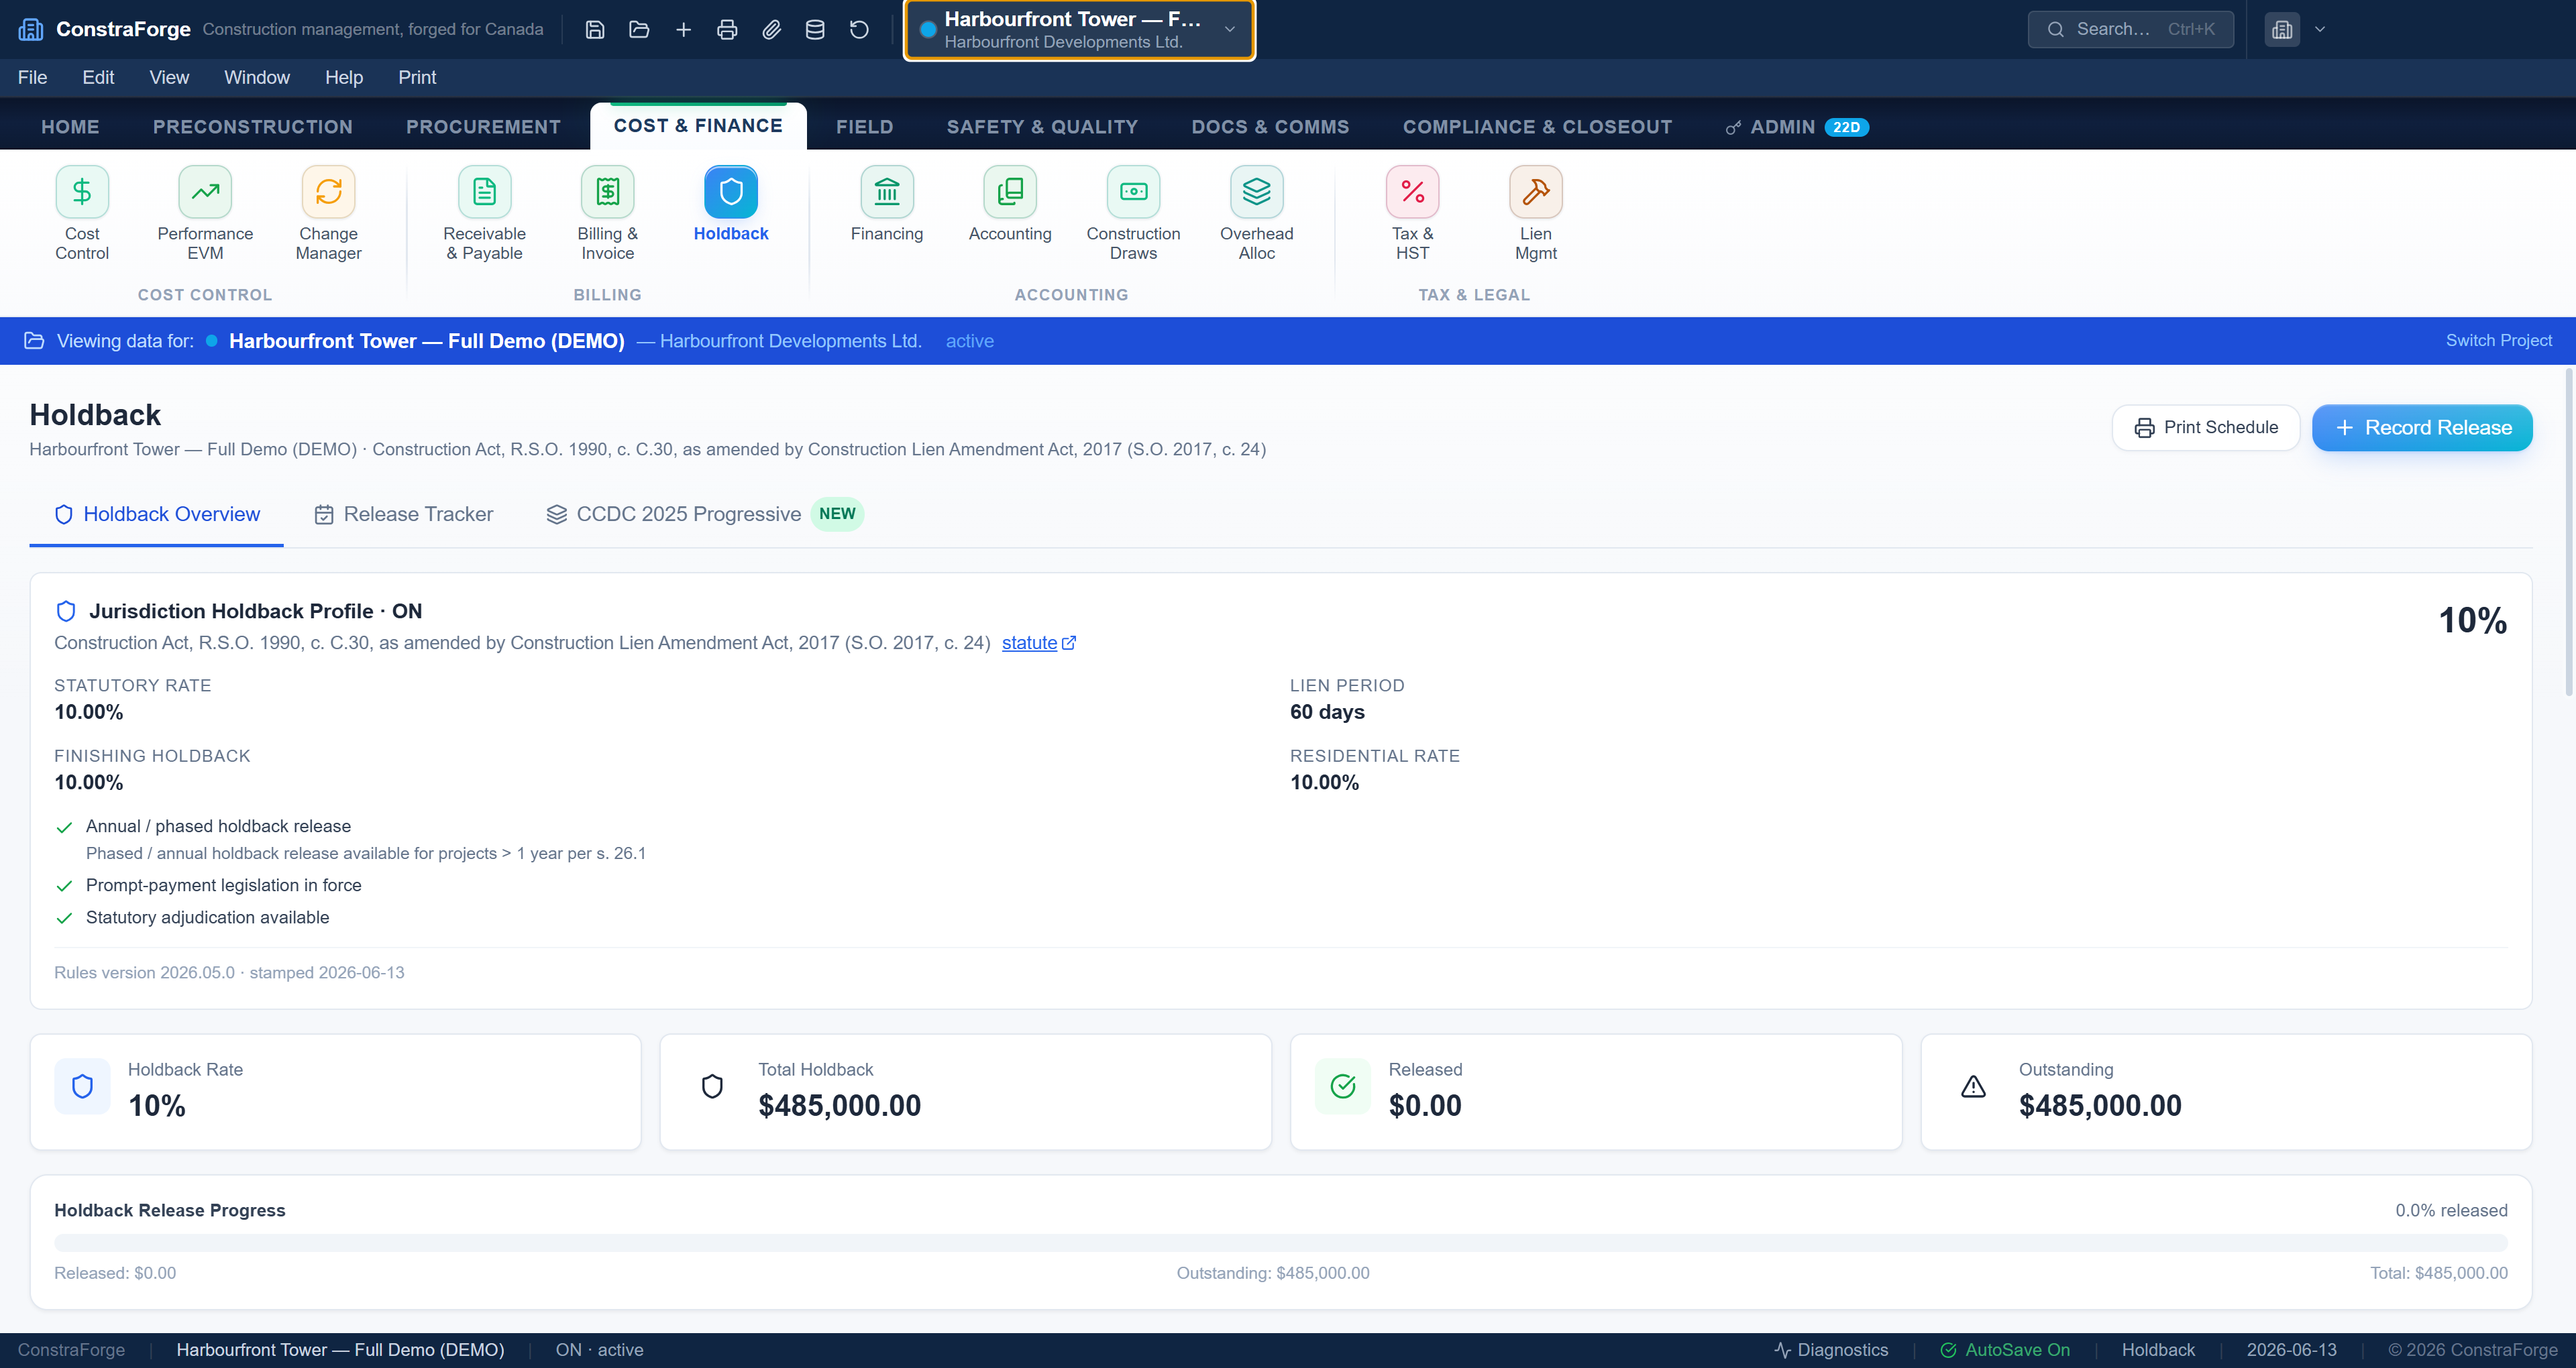Viewport: 2576px width, 1368px height.
Task: Open the File menu
Action: click(32, 77)
